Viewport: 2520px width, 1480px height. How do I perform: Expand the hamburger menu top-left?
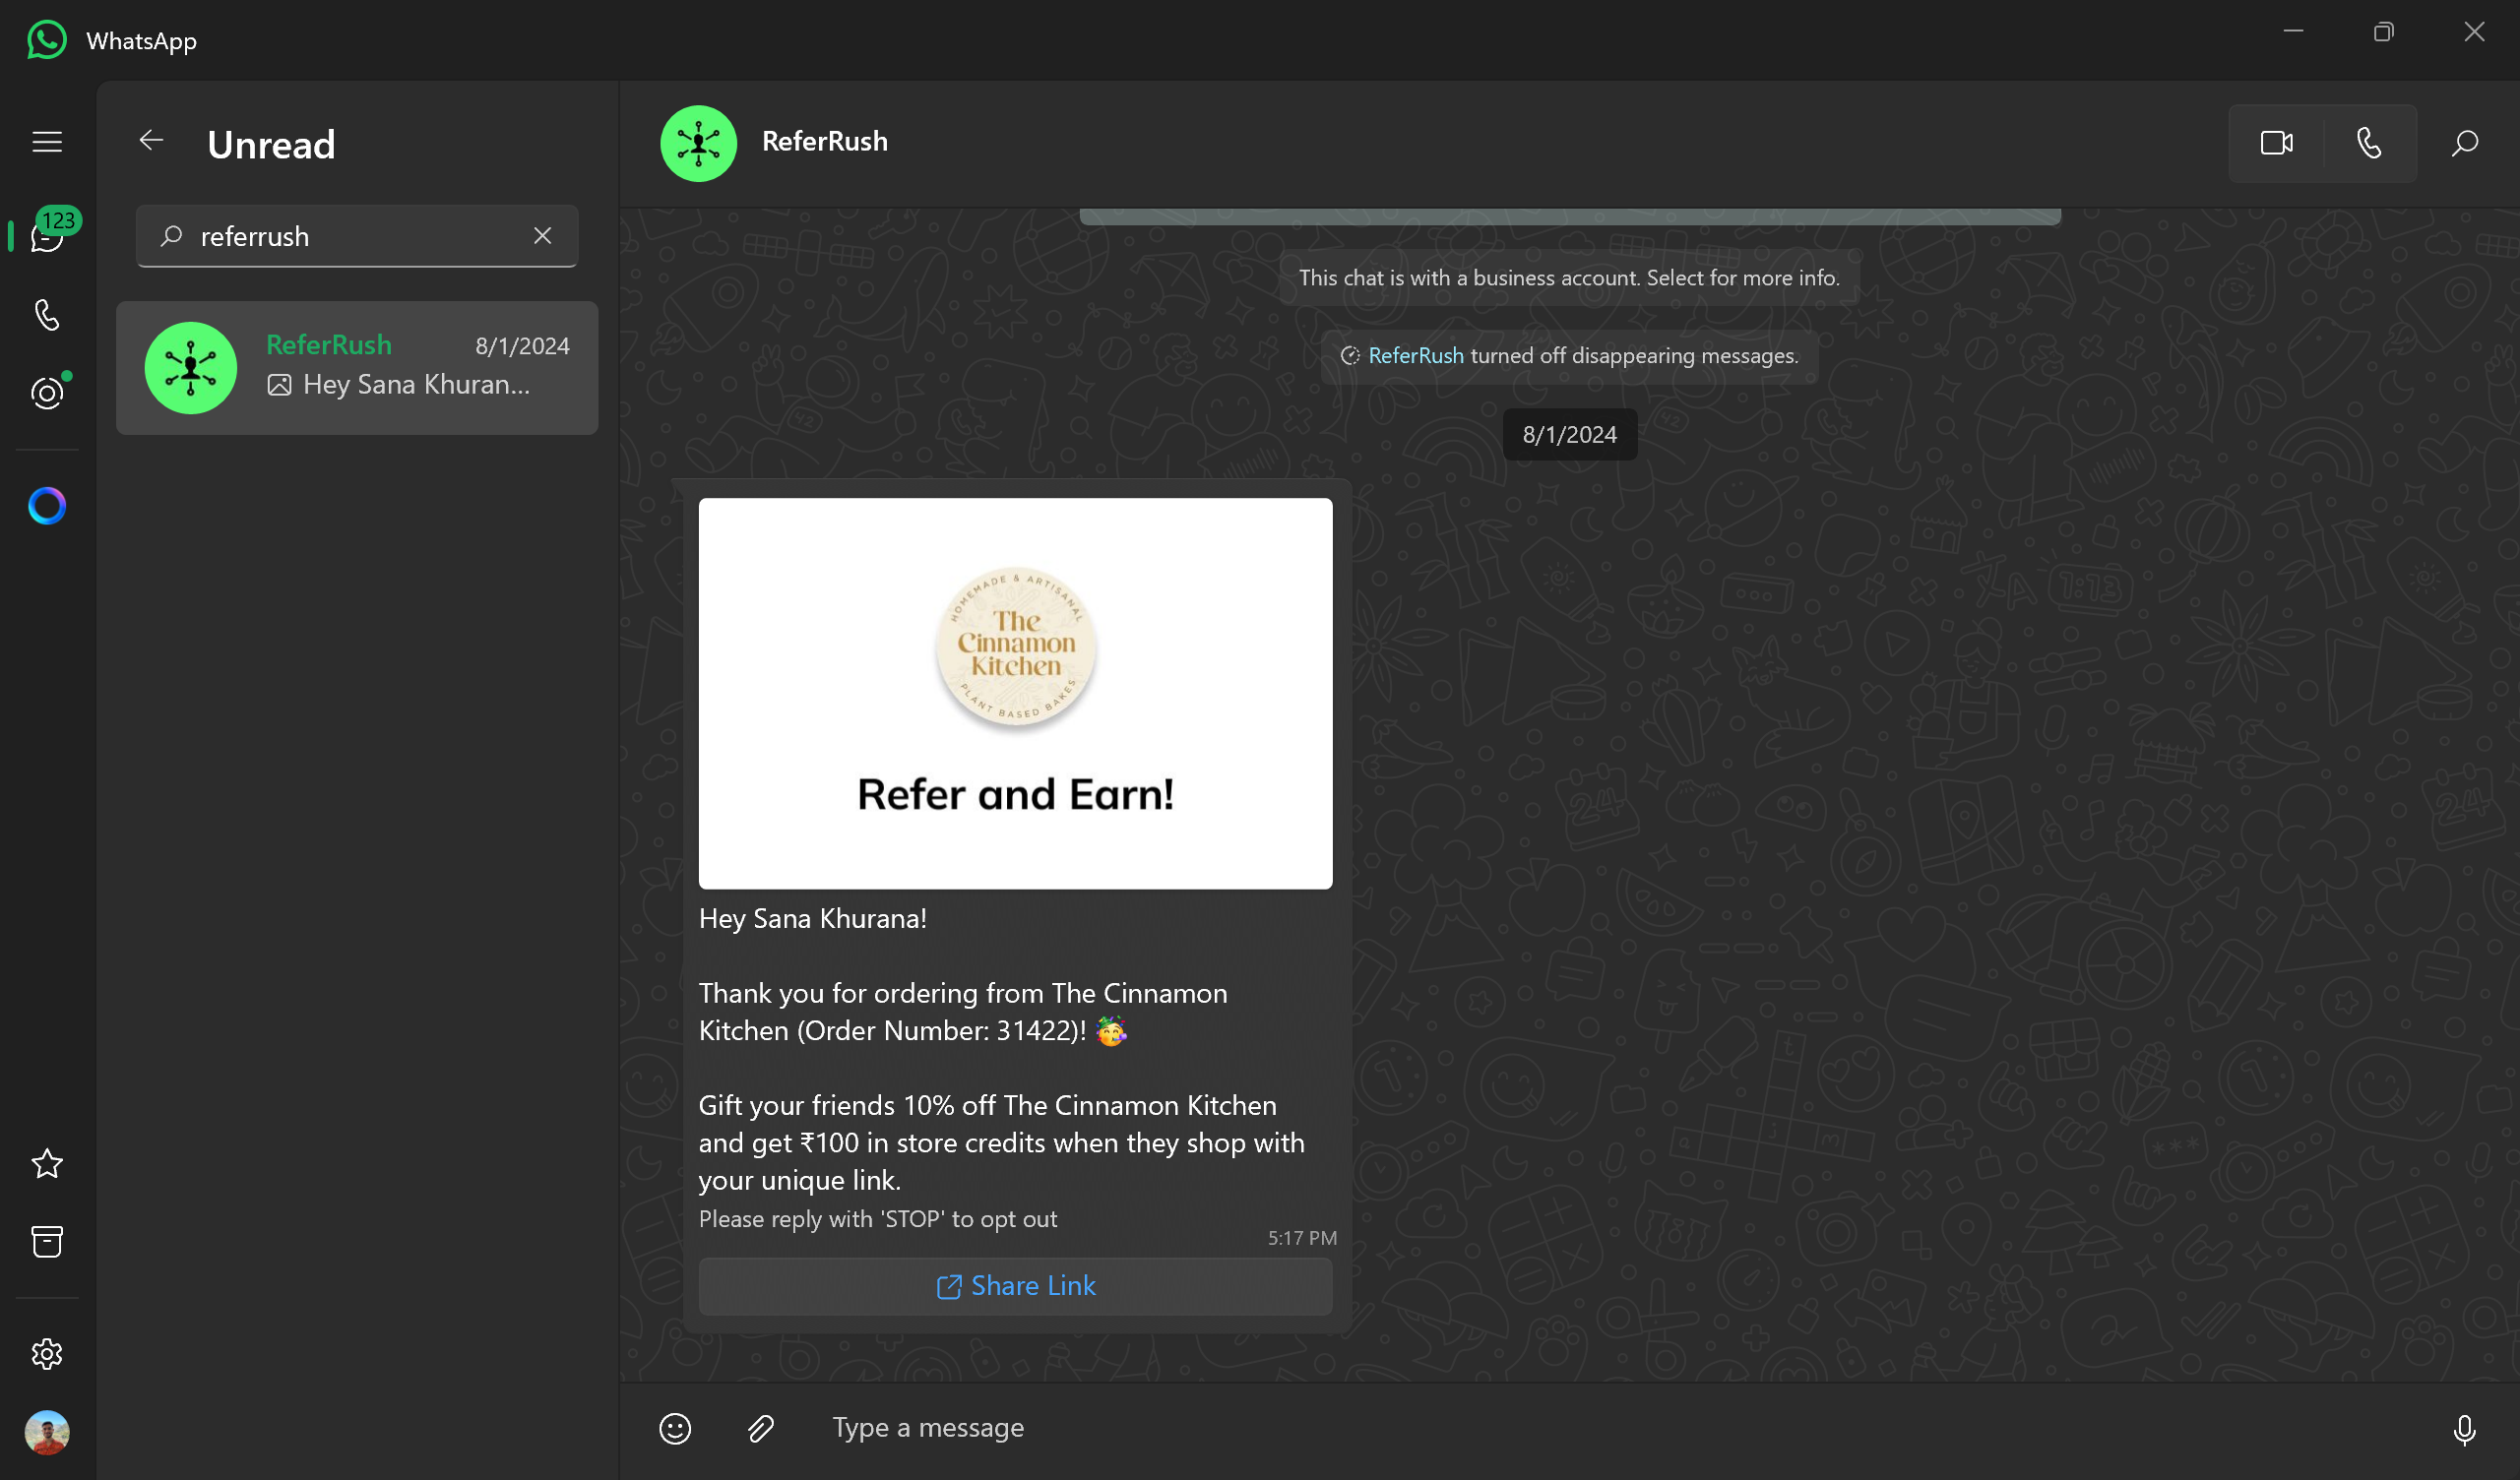(47, 141)
